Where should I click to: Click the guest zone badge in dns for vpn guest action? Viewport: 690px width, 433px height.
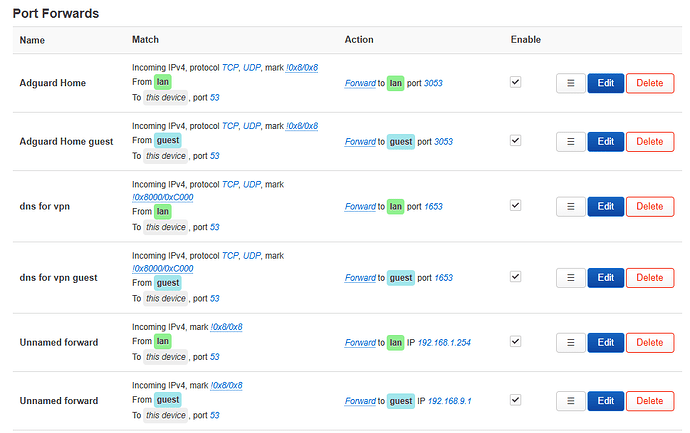click(x=400, y=277)
